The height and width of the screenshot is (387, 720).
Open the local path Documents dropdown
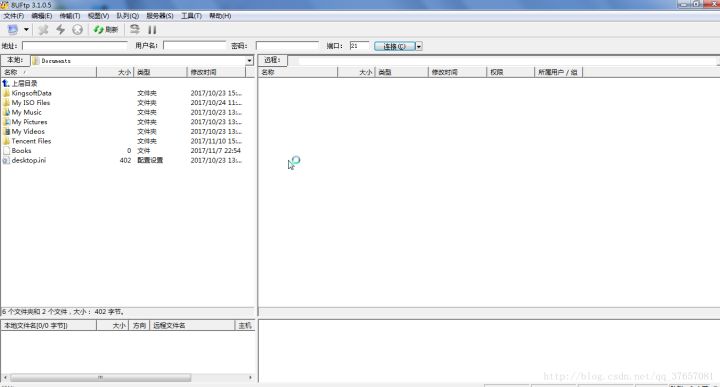tap(249, 61)
